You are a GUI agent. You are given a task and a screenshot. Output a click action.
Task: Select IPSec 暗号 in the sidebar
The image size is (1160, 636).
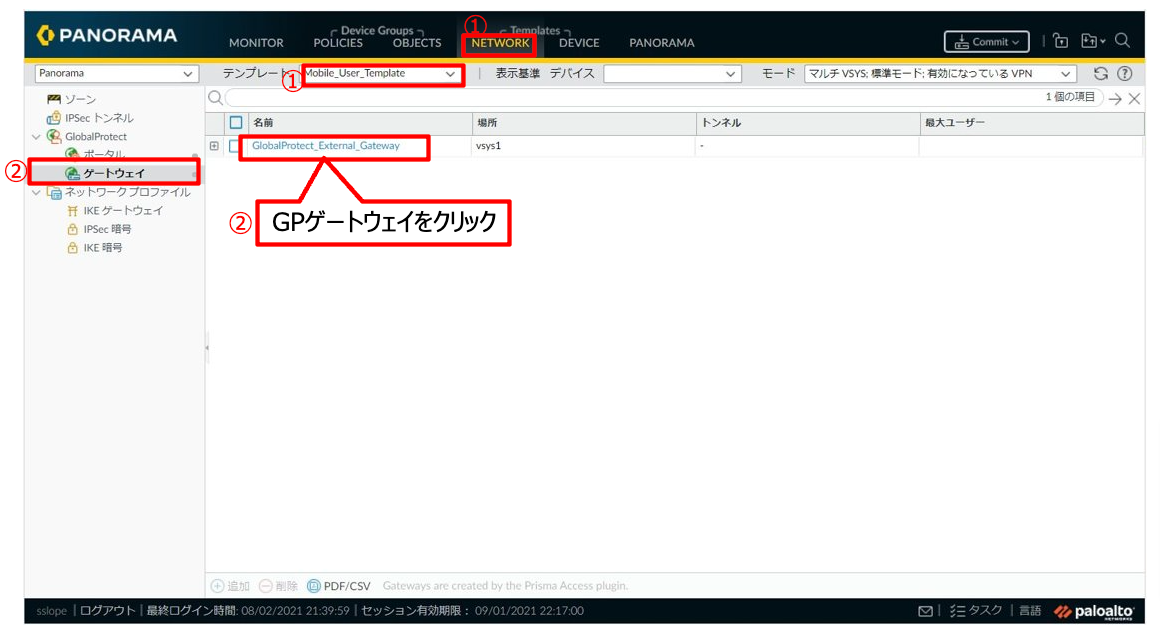(107, 229)
